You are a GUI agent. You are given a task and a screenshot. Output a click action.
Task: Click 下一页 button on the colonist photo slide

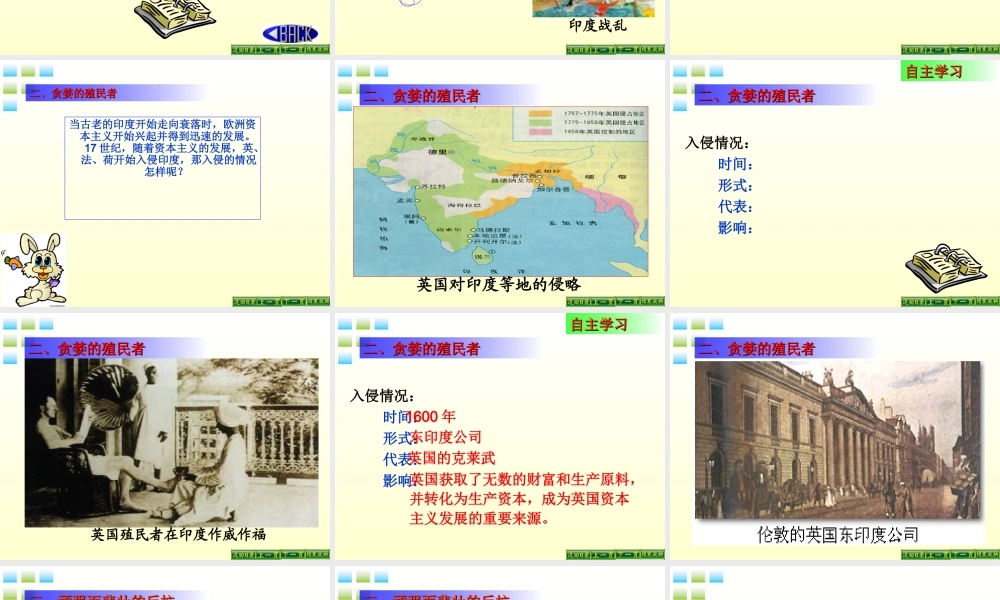pyautogui.click(x=293, y=555)
